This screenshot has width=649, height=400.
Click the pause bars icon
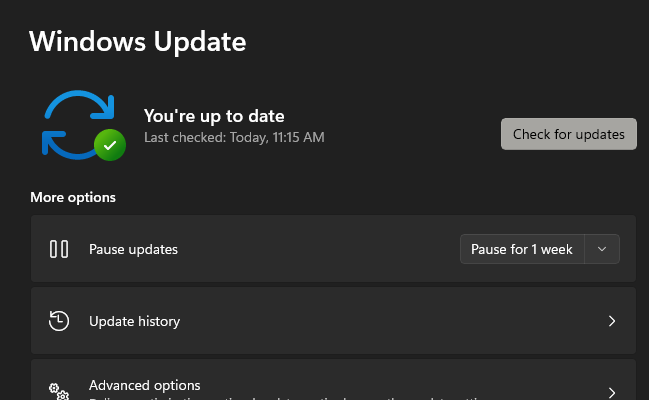point(59,249)
